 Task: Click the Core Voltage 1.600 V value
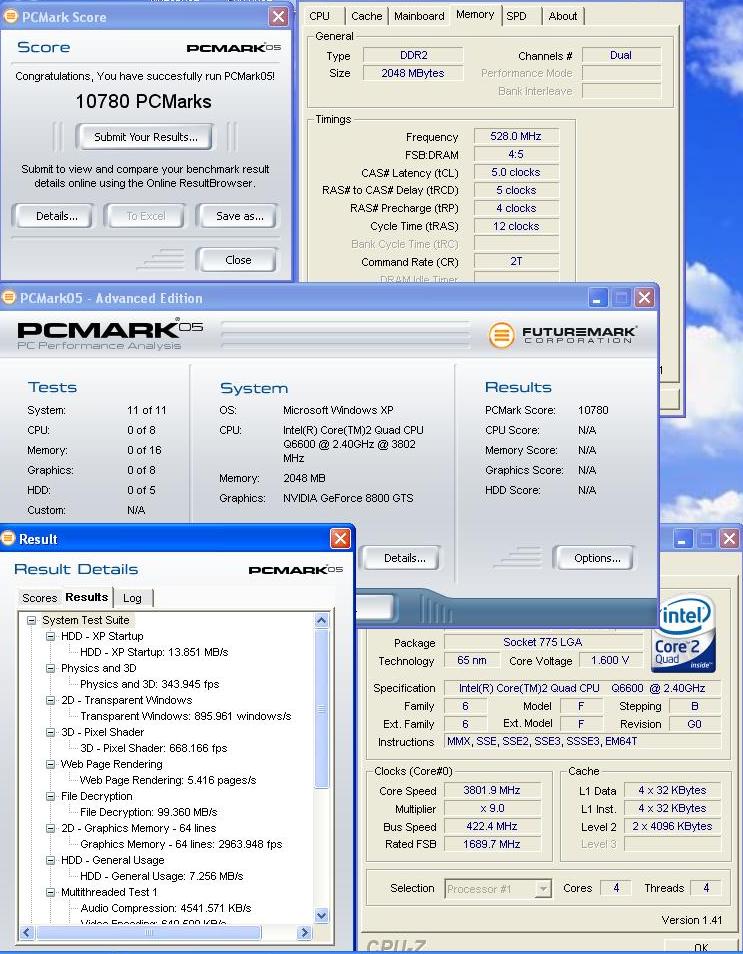coord(610,660)
